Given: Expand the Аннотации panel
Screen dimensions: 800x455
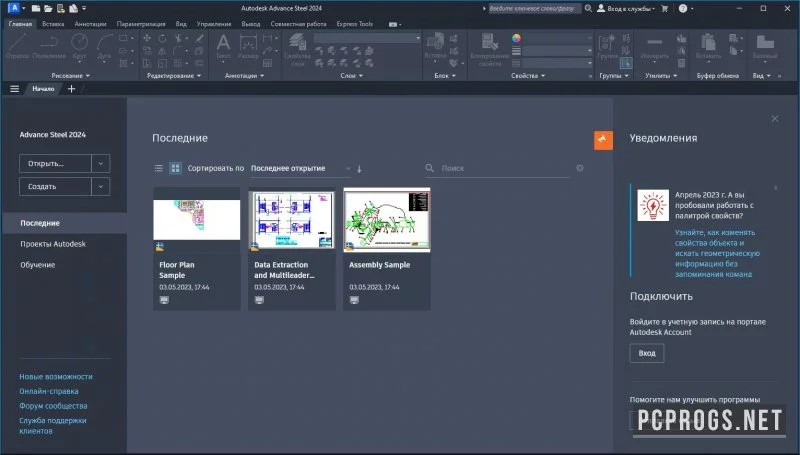Looking at the screenshot, I should [x=244, y=75].
